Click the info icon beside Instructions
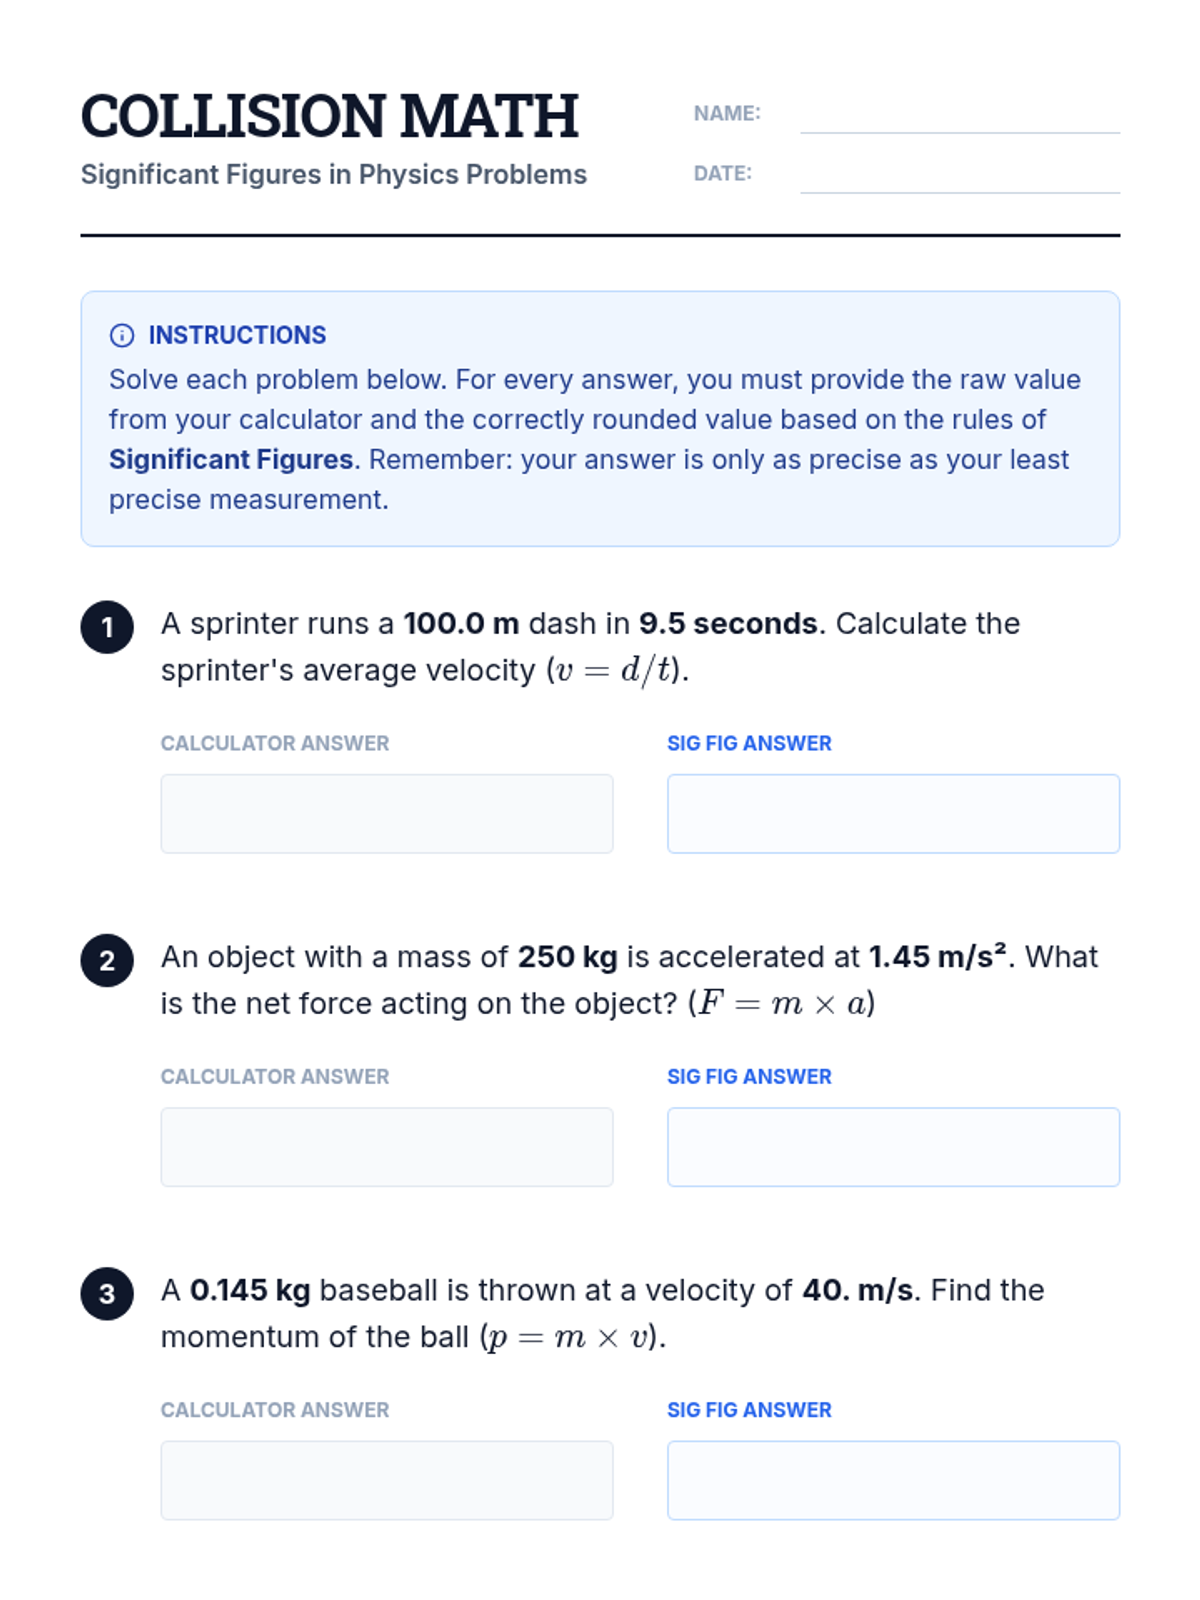The height and width of the screenshot is (1600, 1200). point(122,335)
